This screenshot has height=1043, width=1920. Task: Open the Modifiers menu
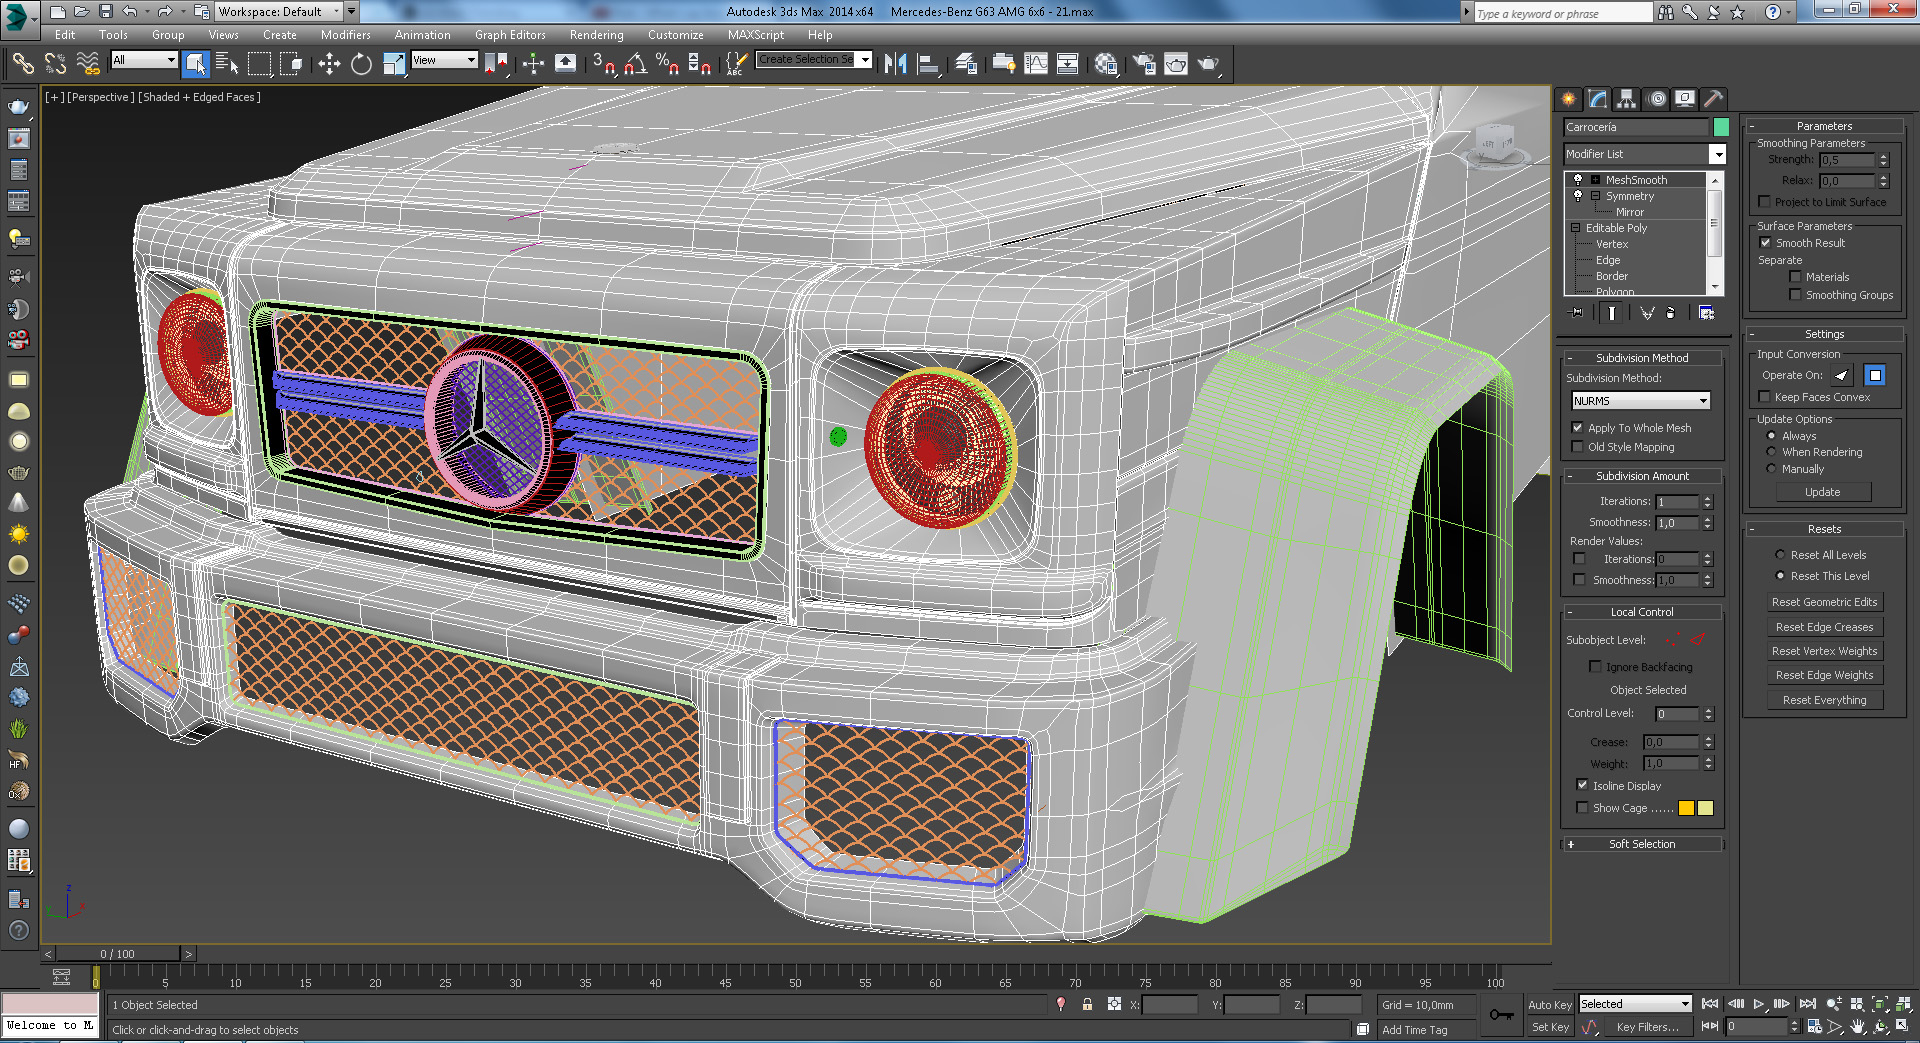[x=345, y=35]
